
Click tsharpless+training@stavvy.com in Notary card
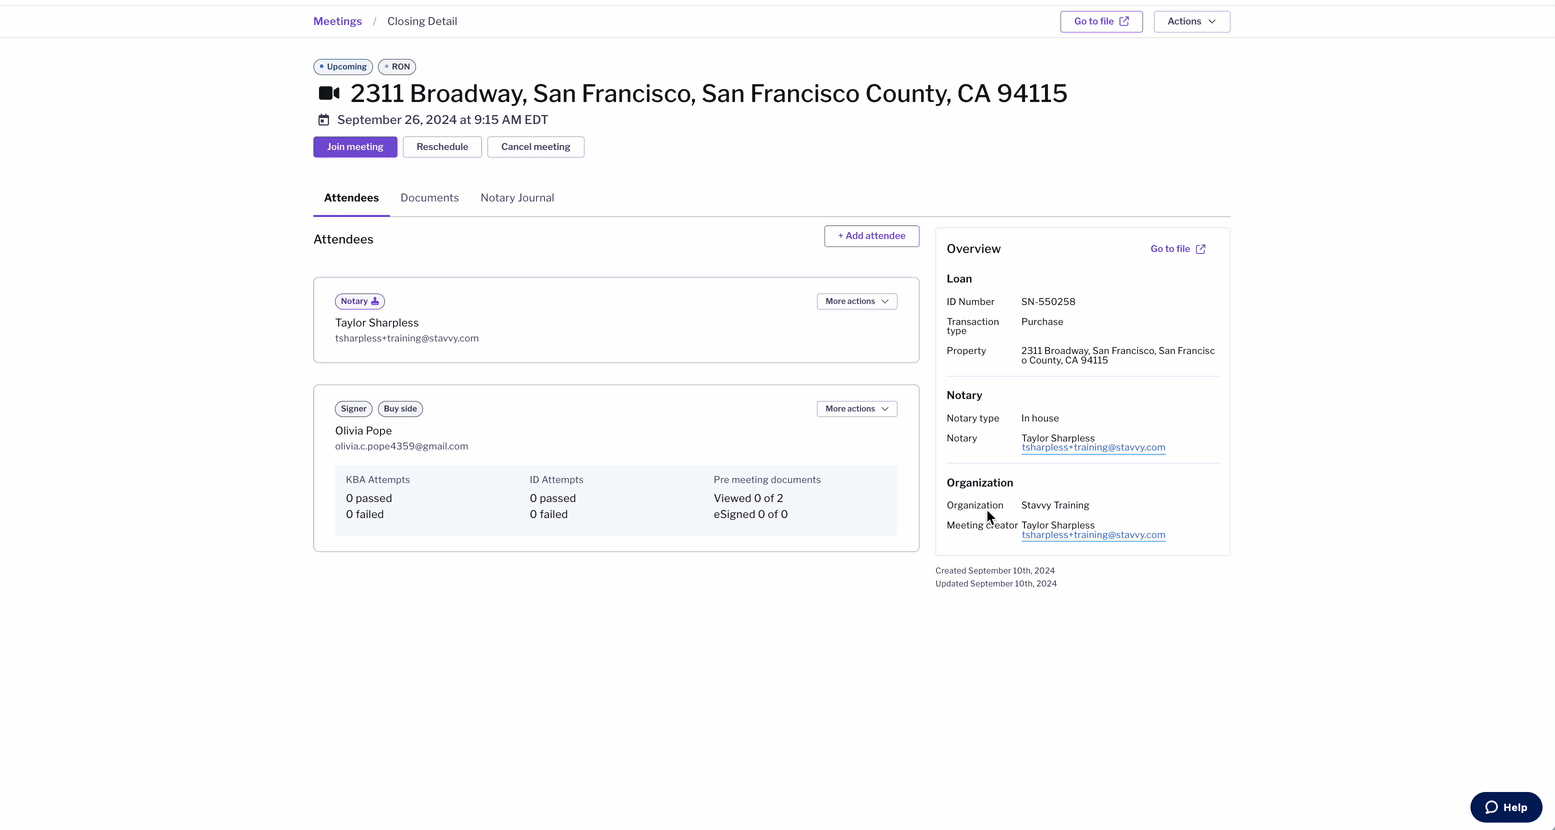point(407,339)
